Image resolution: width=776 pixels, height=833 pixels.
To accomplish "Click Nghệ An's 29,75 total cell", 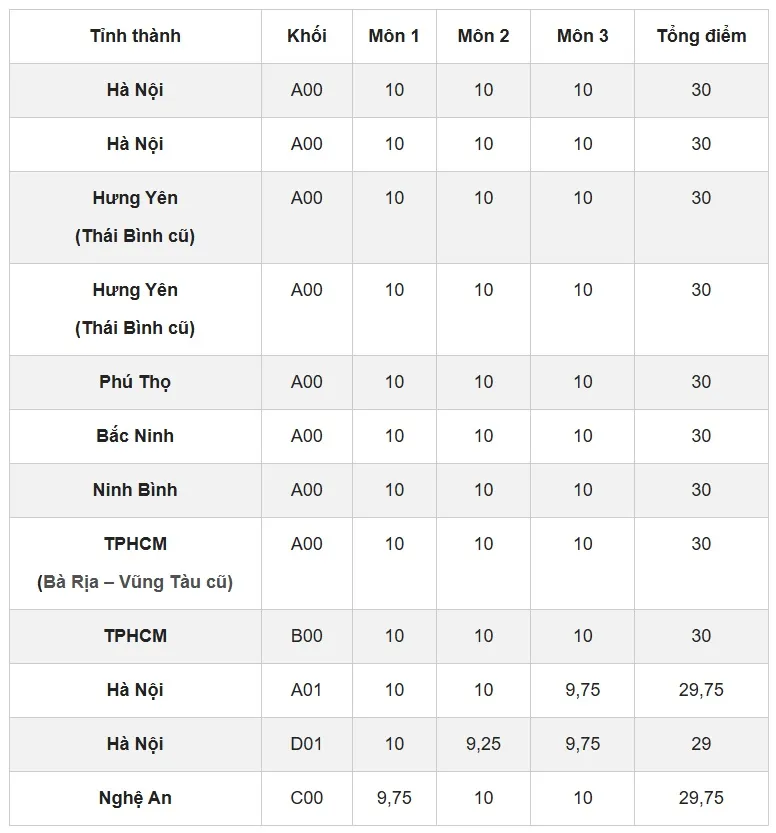I will pos(701,798).
